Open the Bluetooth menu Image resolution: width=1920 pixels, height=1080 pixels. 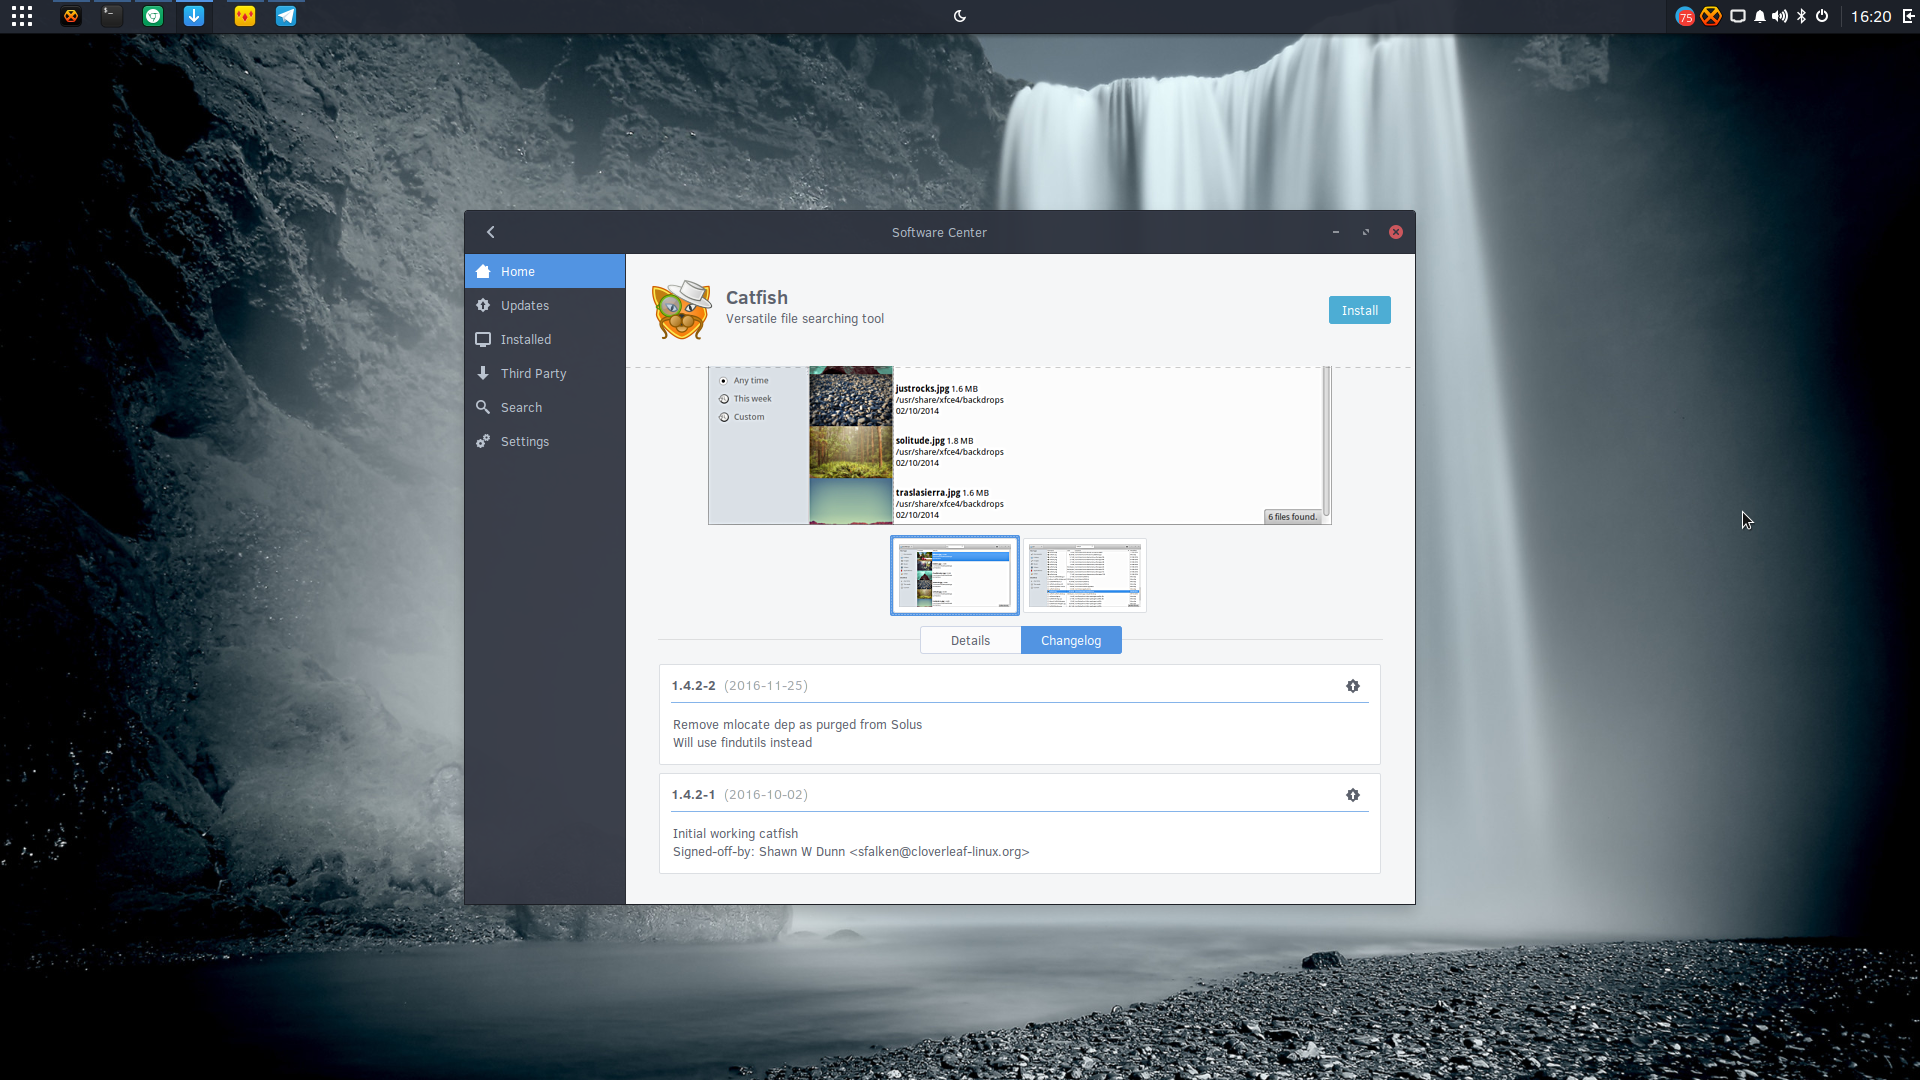[1802, 16]
